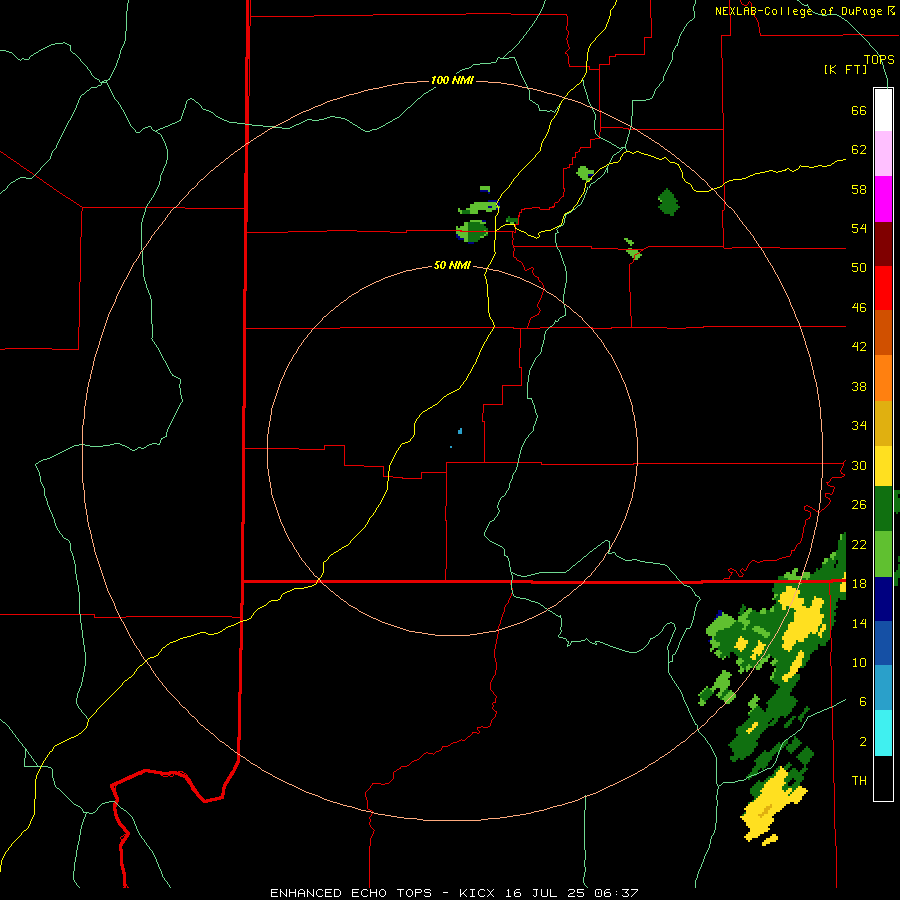Click the legend value "6"
This screenshot has height=900, width=900.
point(863,702)
